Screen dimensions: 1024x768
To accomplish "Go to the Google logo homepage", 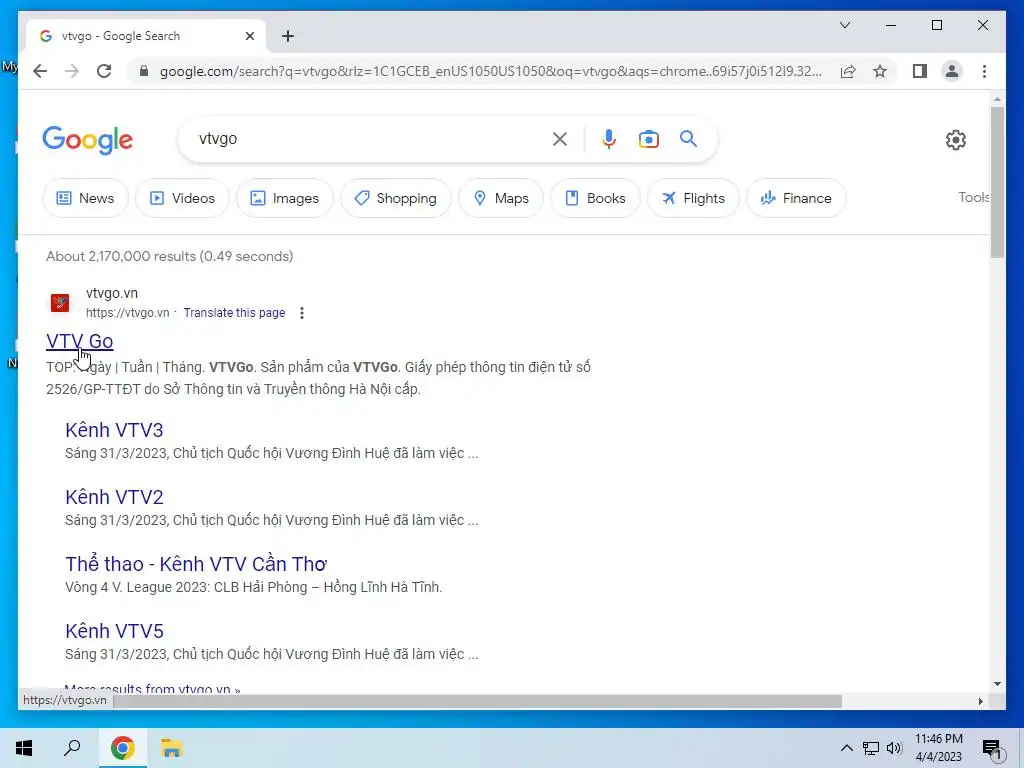I will point(88,140).
